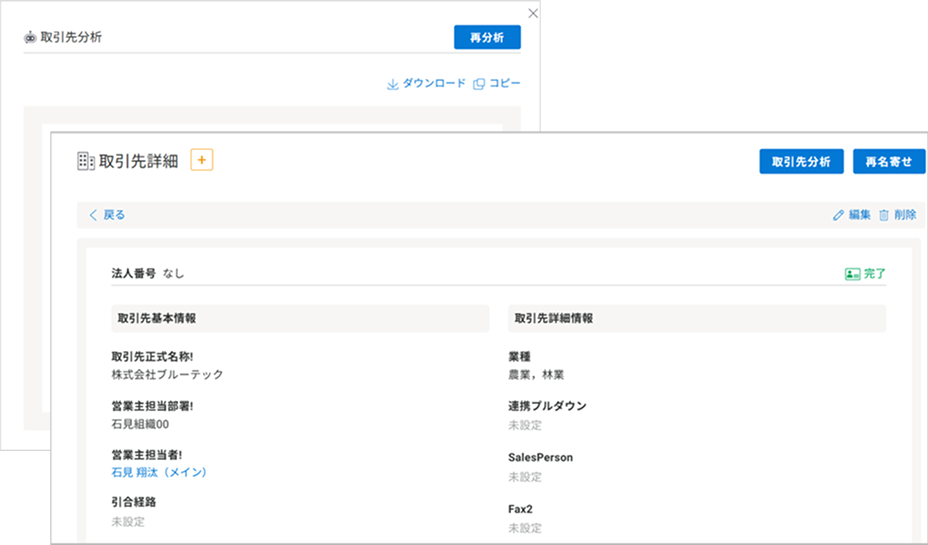Select the 連携プルダウン 未設定 value
This screenshot has height=545, width=928.
(x=525, y=425)
